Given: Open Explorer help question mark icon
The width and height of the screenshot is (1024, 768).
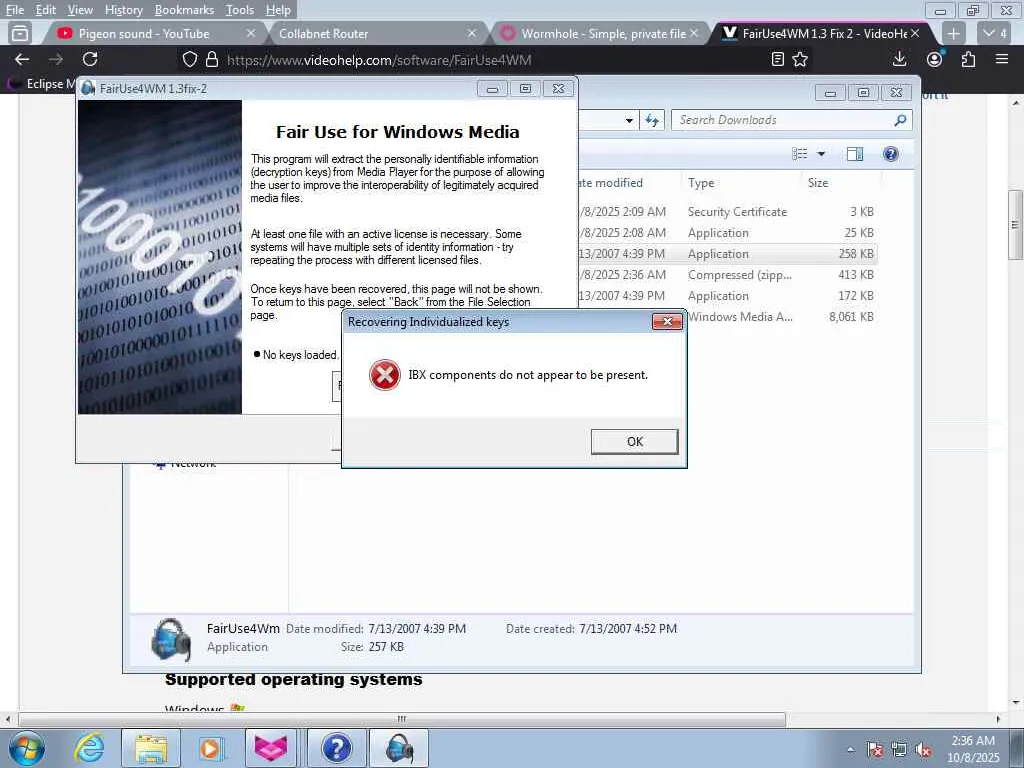Looking at the screenshot, I should tap(891, 153).
